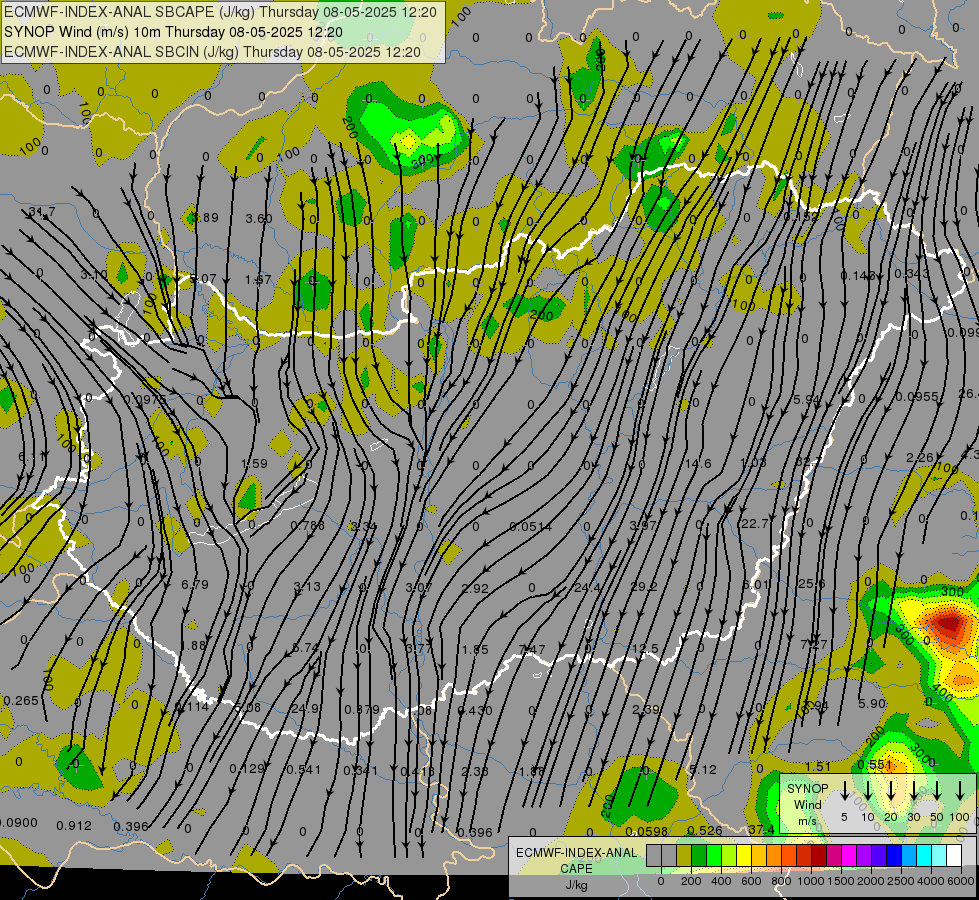Image resolution: width=979 pixels, height=900 pixels.
Task: Pick the dark green swatch in CAPE legend
Action: click(x=699, y=856)
